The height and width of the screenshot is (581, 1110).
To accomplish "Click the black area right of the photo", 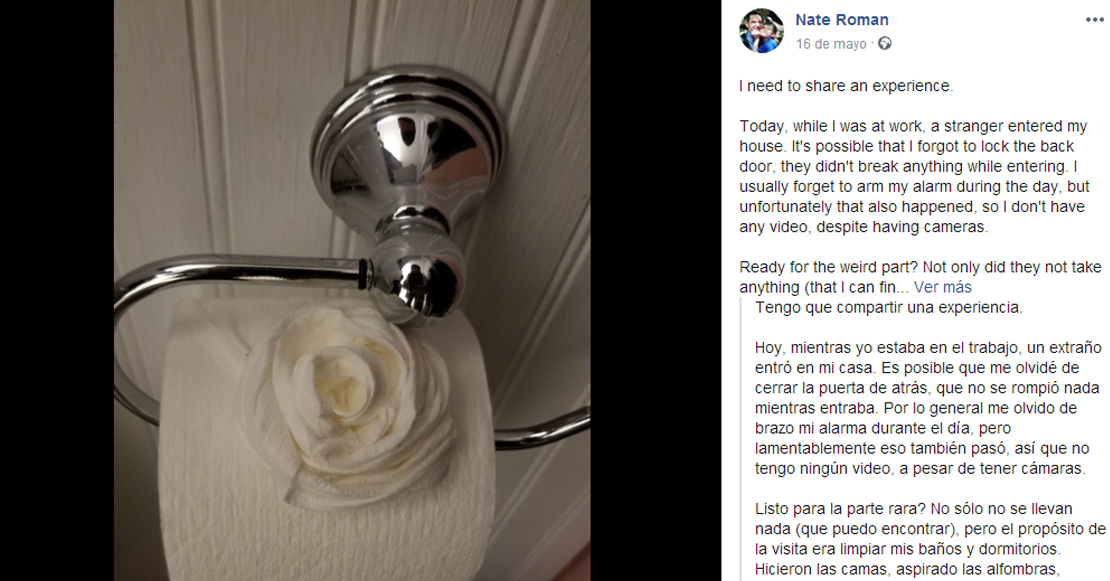I will click(x=656, y=290).
